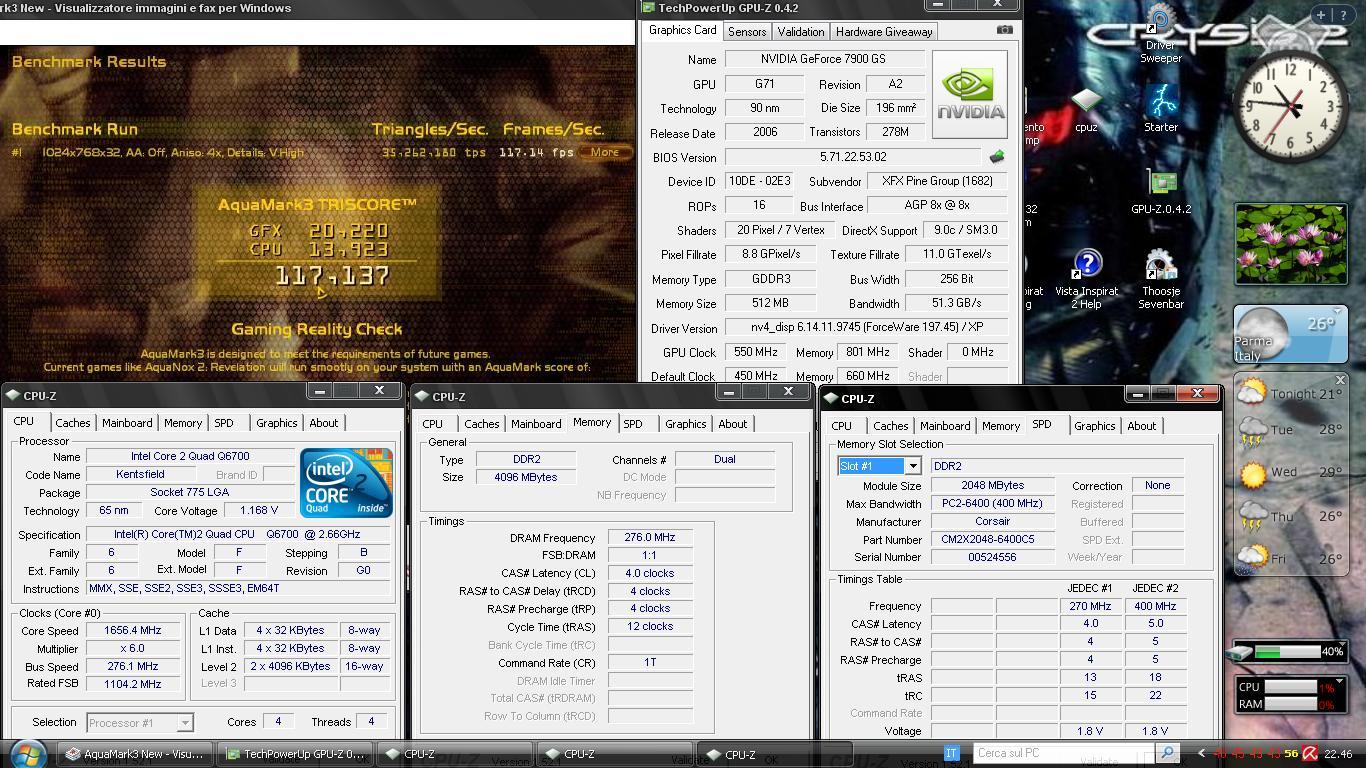1366x768 pixels.
Task: Click the CPU meter gadget corner arrow
Action: (x=1340, y=680)
